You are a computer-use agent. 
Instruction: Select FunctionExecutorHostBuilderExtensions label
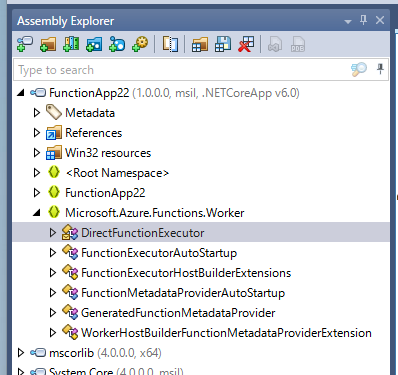point(186,273)
